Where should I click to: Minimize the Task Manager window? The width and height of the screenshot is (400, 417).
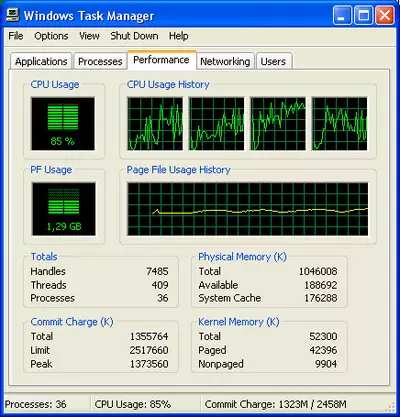pyautogui.click(x=342, y=15)
